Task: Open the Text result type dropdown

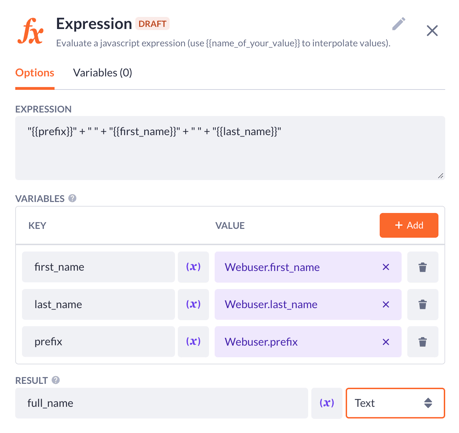Action: (x=395, y=403)
